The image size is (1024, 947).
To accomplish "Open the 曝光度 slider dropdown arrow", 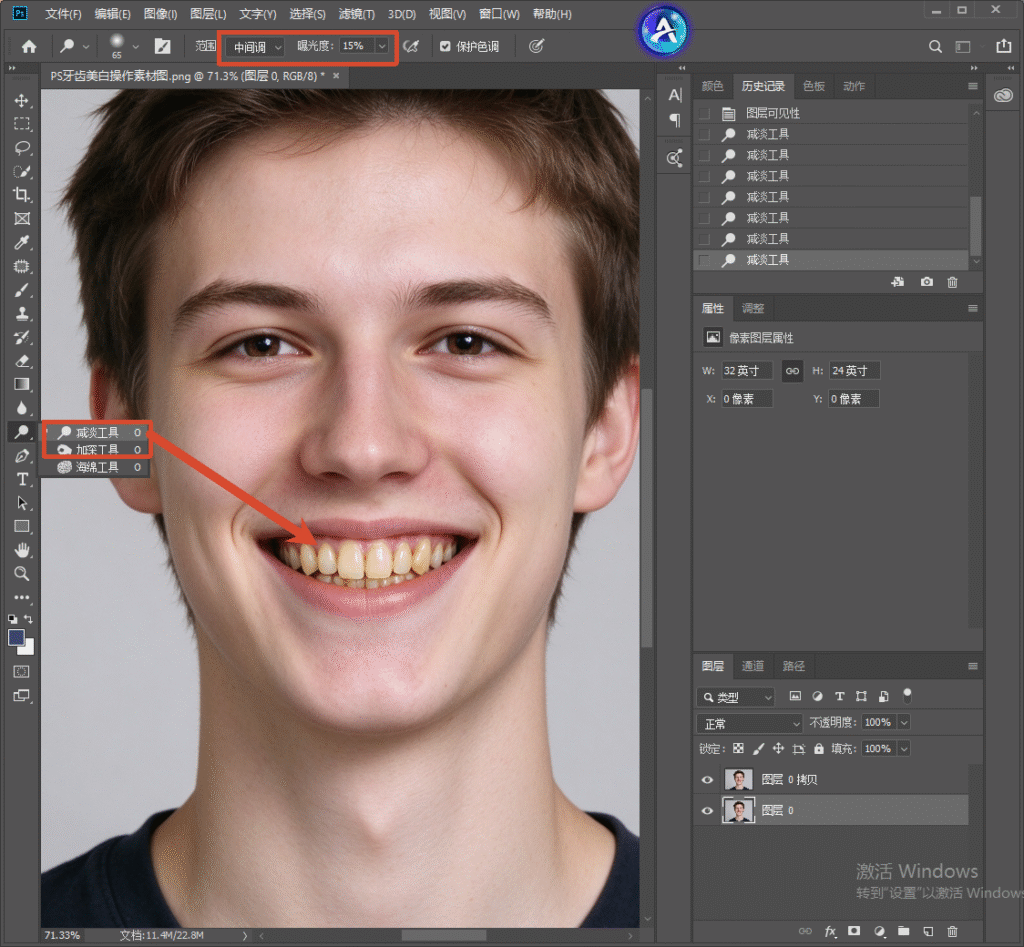I will (x=382, y=46).
